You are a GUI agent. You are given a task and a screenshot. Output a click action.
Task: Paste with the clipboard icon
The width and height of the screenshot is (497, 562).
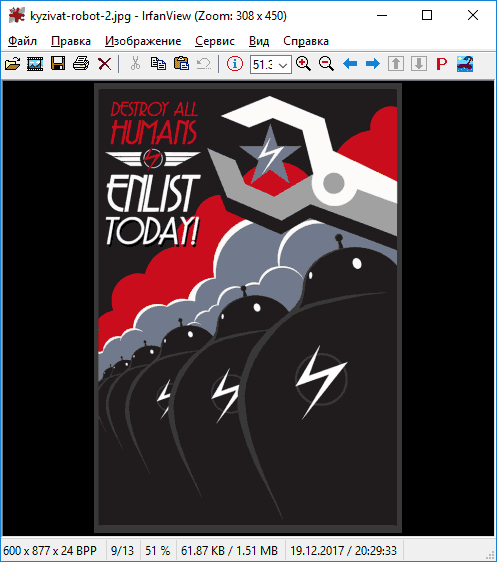(181, 64)
